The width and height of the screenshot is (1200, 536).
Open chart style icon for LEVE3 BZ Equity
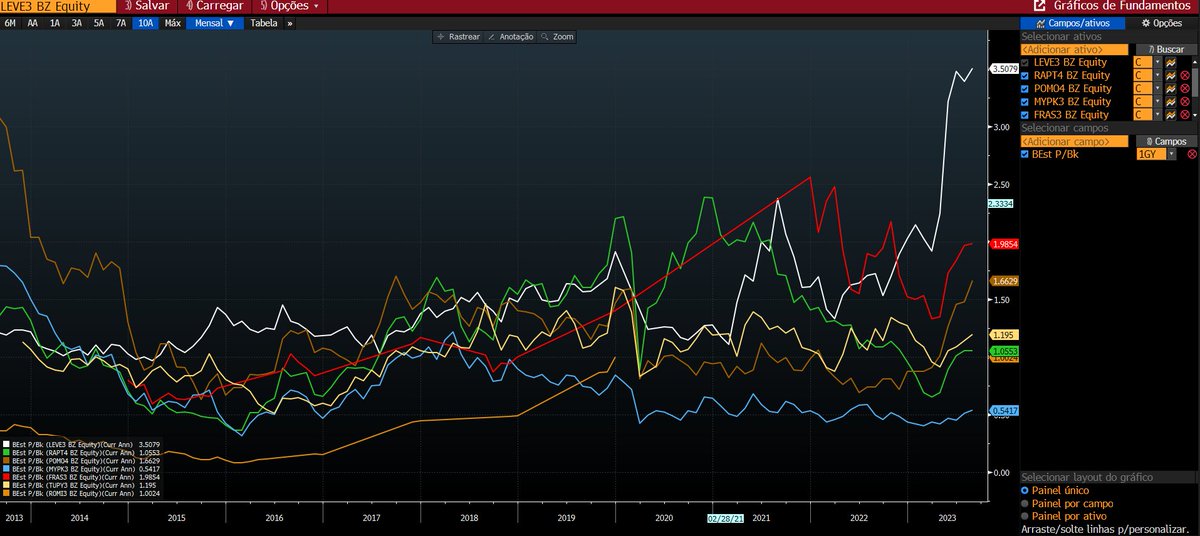1169,62
